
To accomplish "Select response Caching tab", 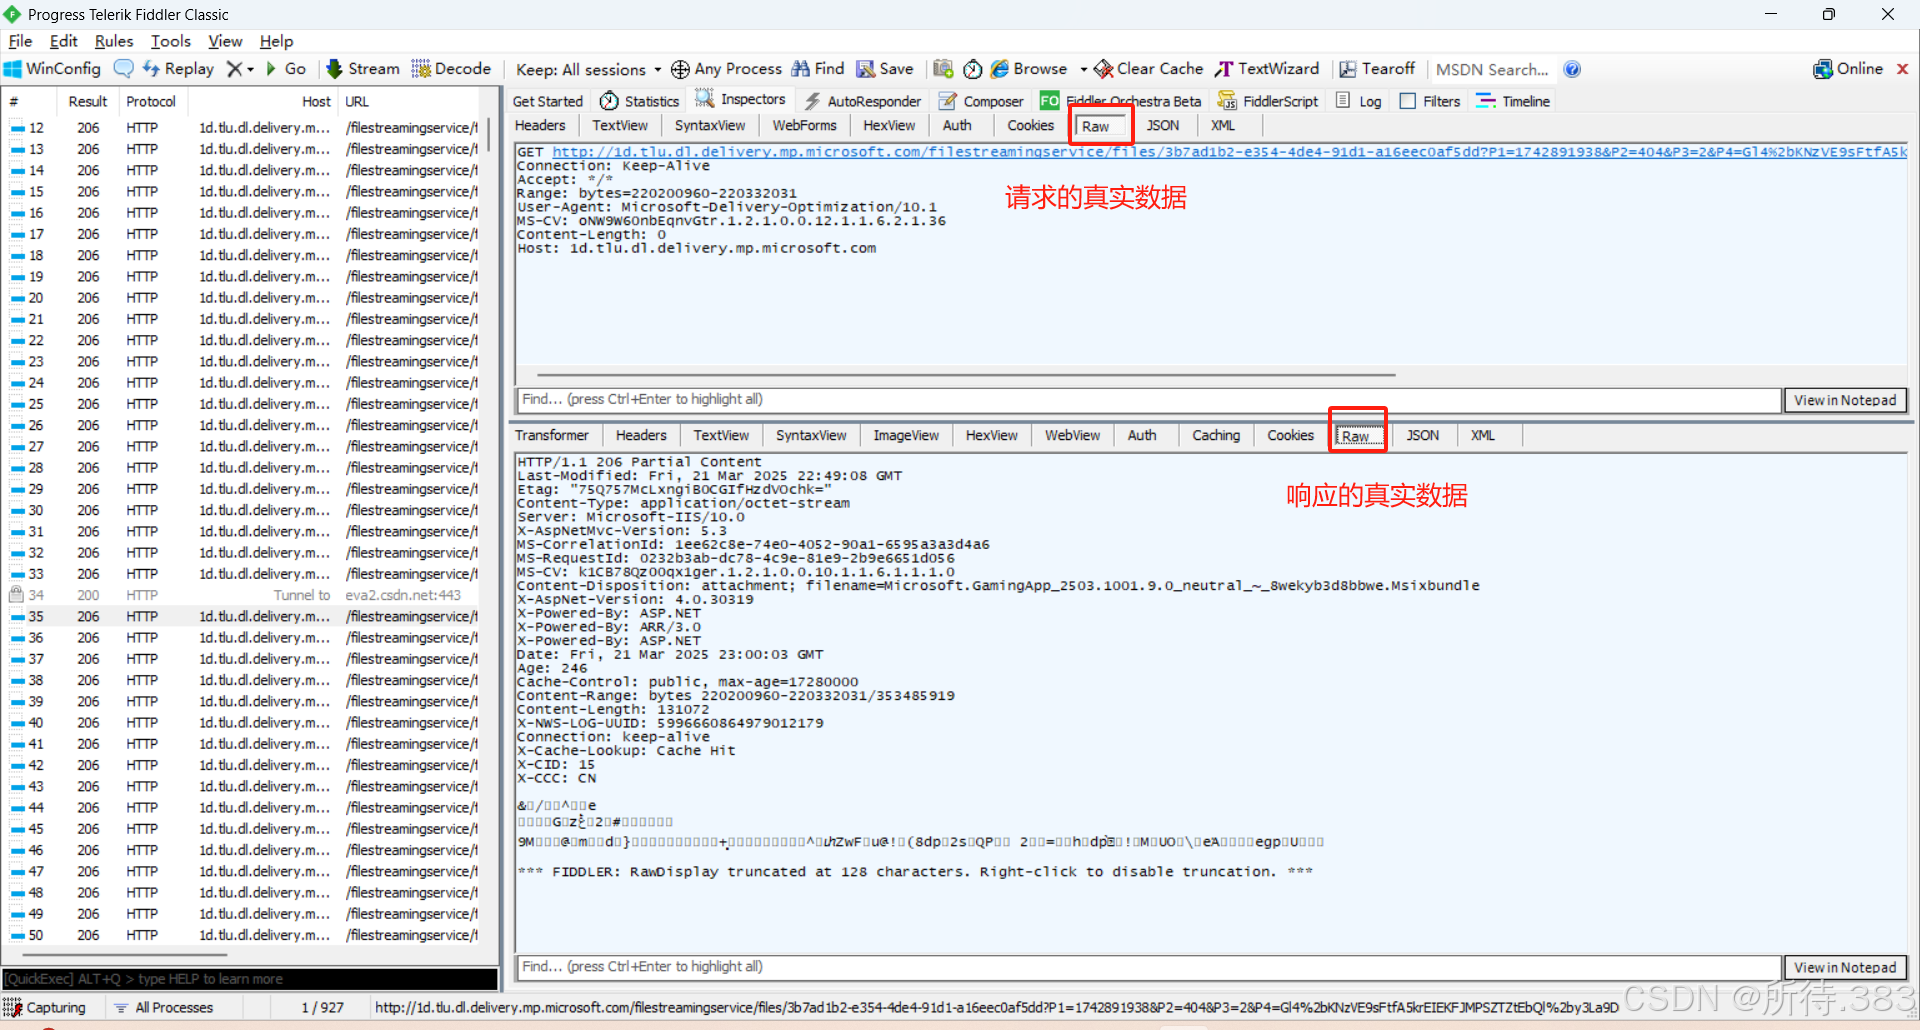I will pos(1216,435).
